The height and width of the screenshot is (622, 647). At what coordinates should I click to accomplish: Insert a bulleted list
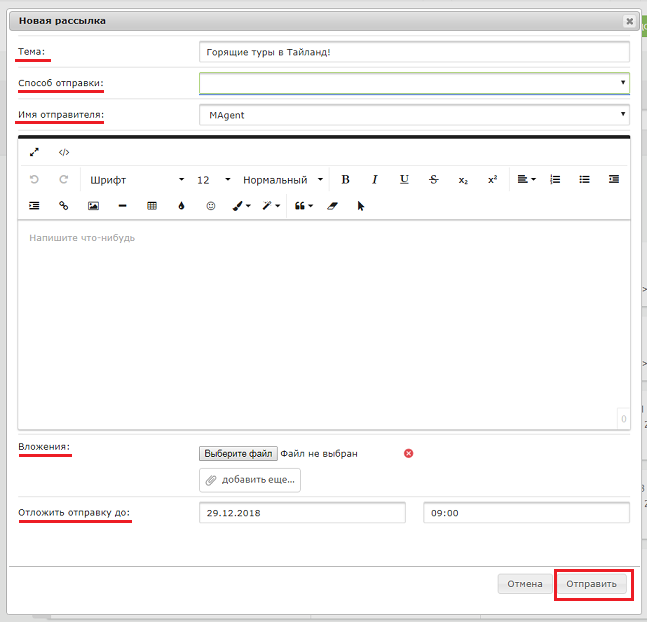coord(584,180)
